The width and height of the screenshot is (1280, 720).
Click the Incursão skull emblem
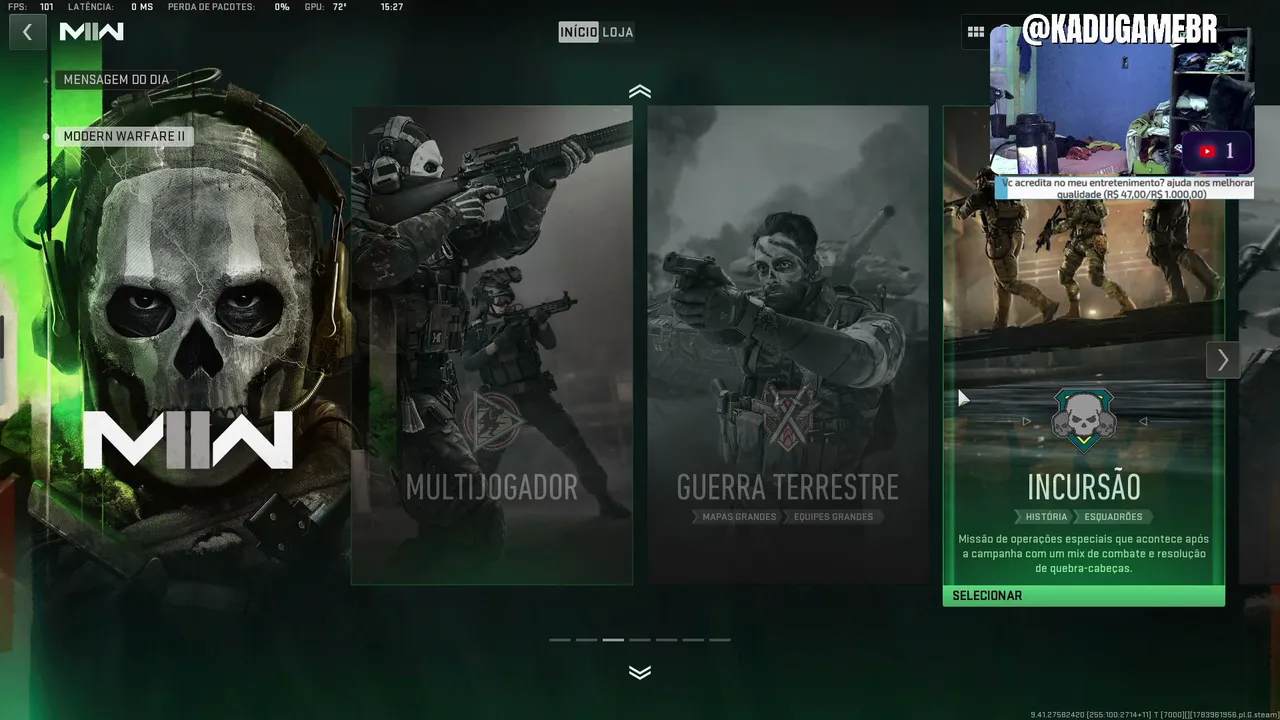1084,420
